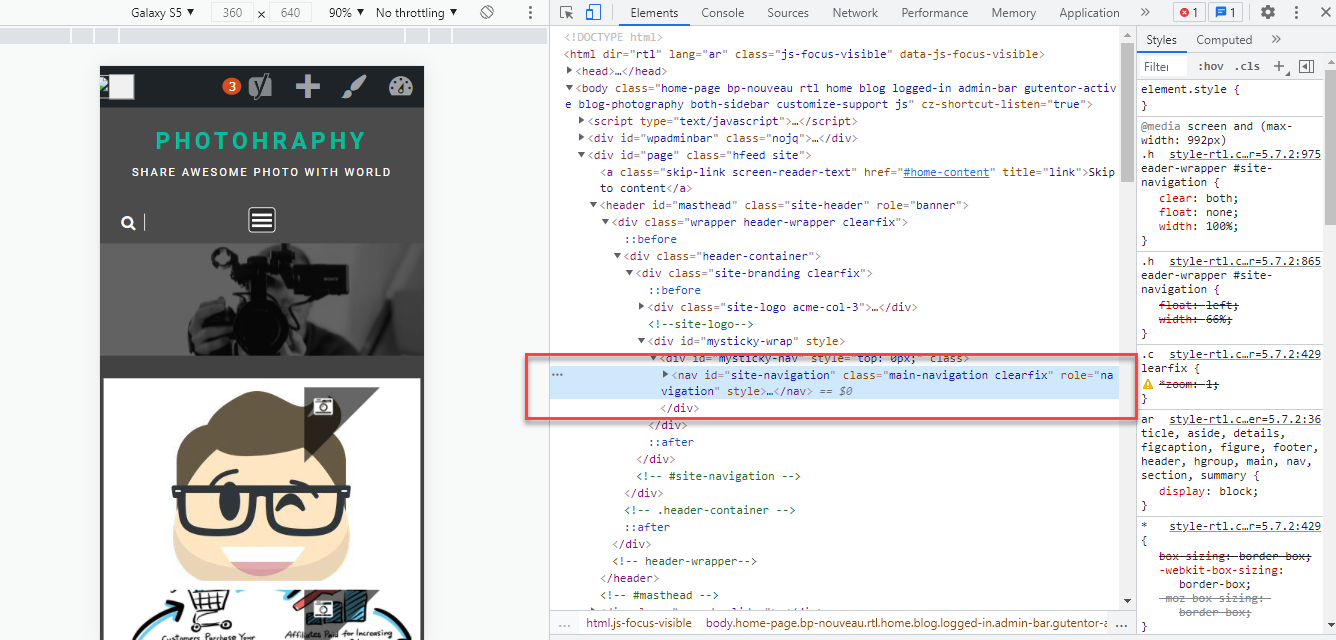This screenshot has height=640, width=1336.
Task: Open the Computed styles tab
Action: (x=1224, y=40)
